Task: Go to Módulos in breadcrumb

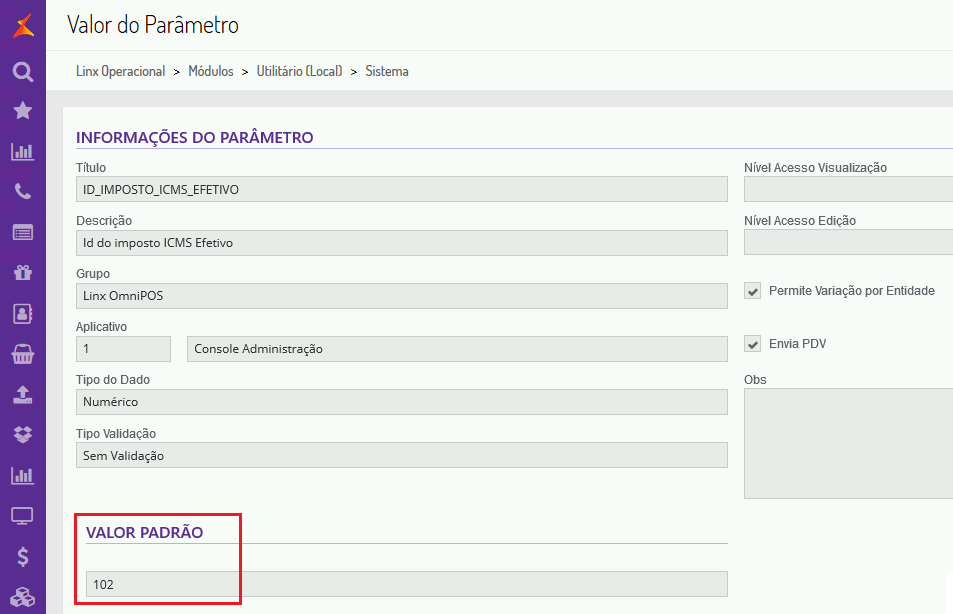Action: point(210,71)
